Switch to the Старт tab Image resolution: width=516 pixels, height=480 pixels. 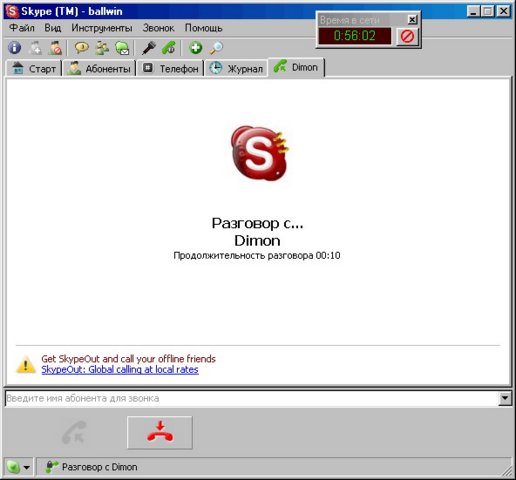click(x=34, y=68)
